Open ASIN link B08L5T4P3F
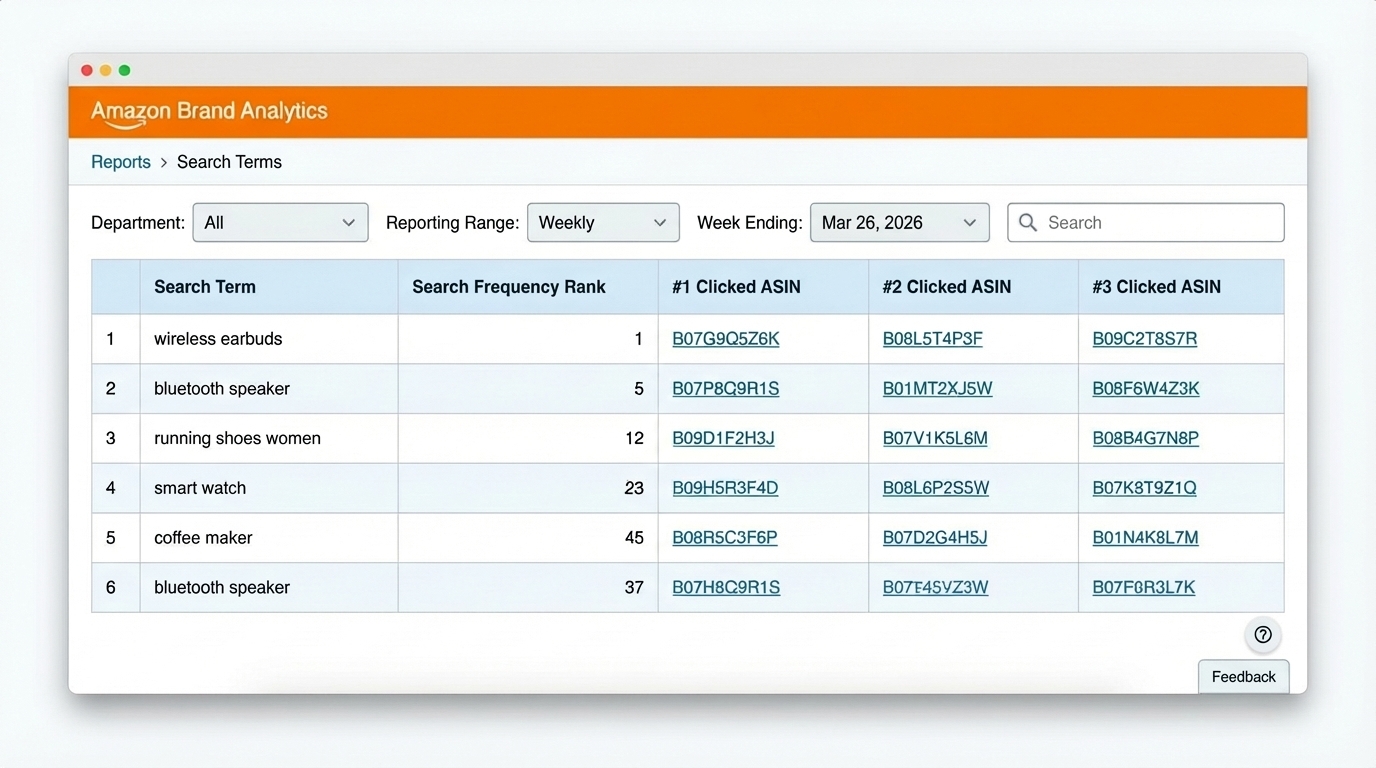Screen dimensions: 1376x768 (x=934, y=338)
